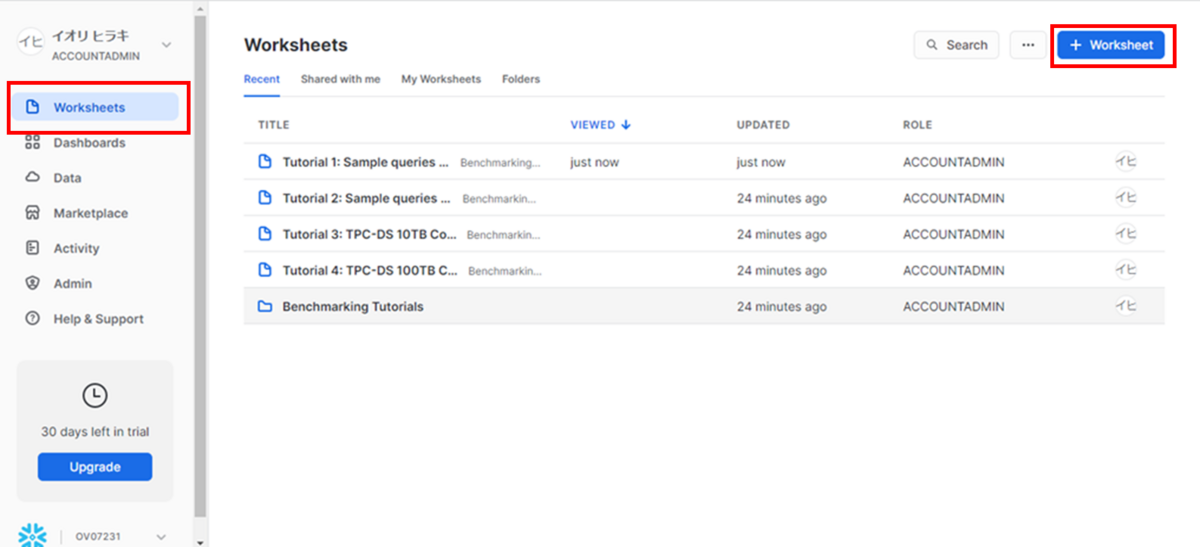Image resolution: width=1200 pixels, height=547 pixels.
Task: Open Tutorial 1: Sample queries worksheet
Action: point(366,162)
